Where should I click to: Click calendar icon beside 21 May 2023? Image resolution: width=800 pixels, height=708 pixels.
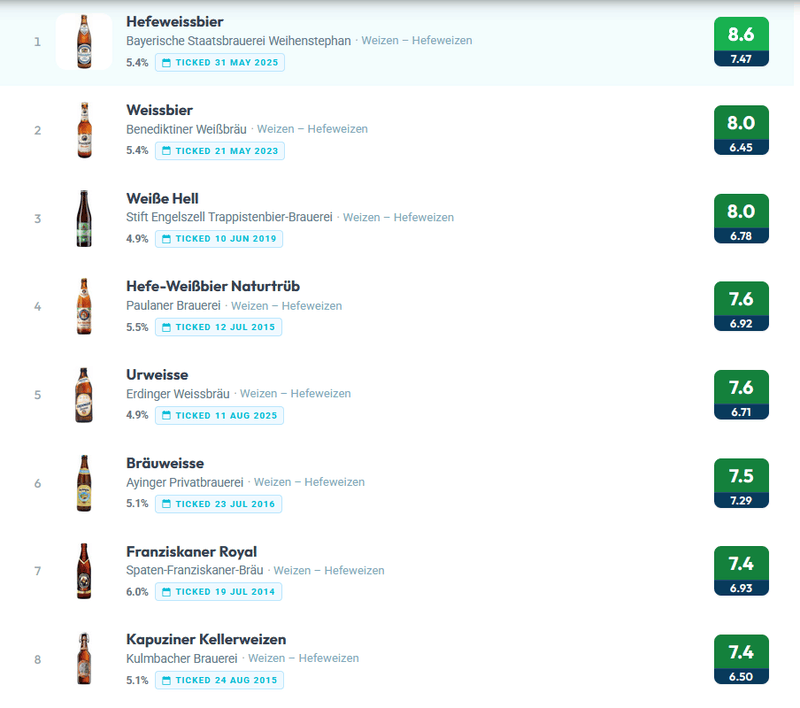166,151
